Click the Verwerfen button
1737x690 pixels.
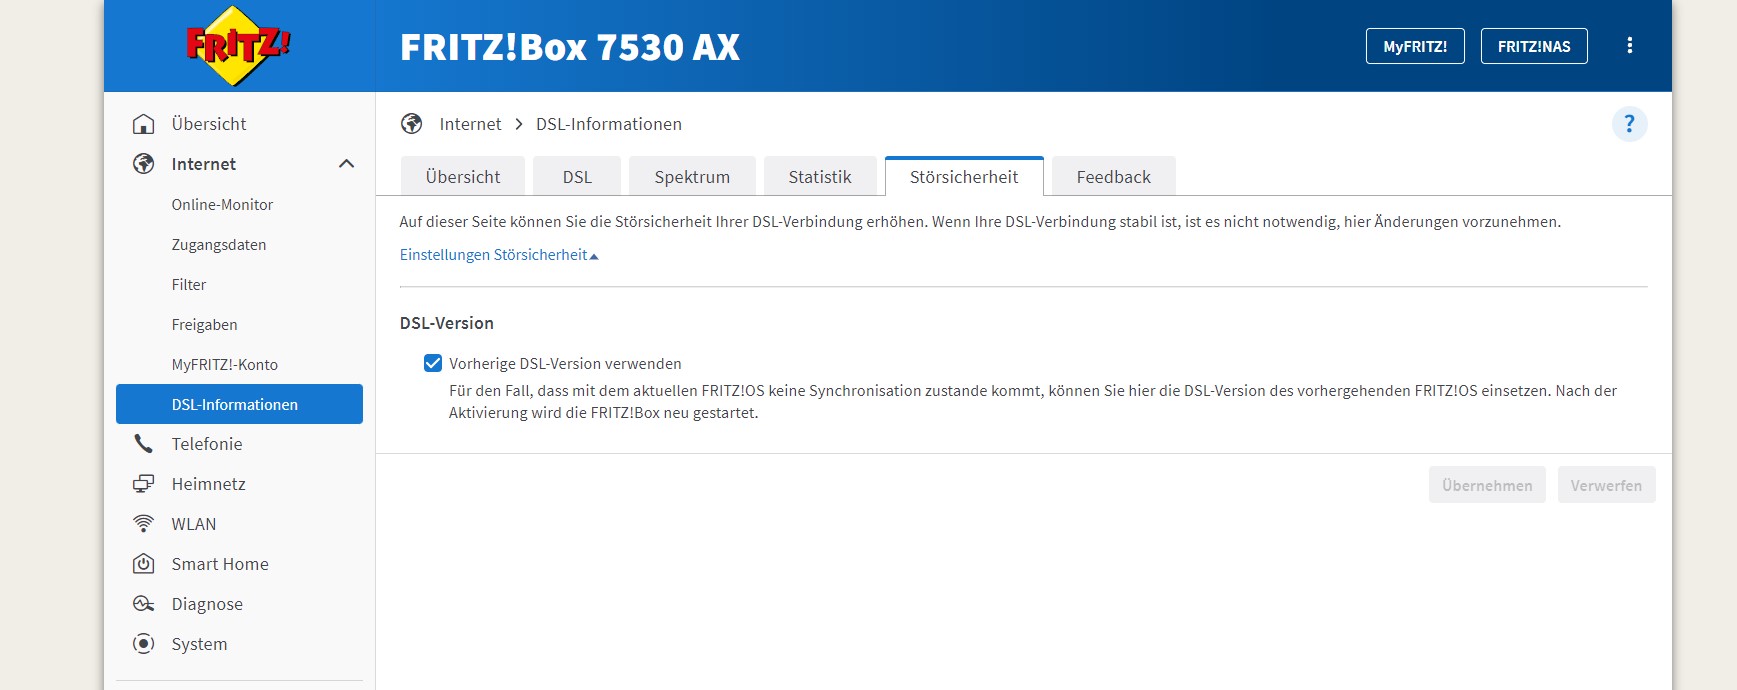point(1606,485)
